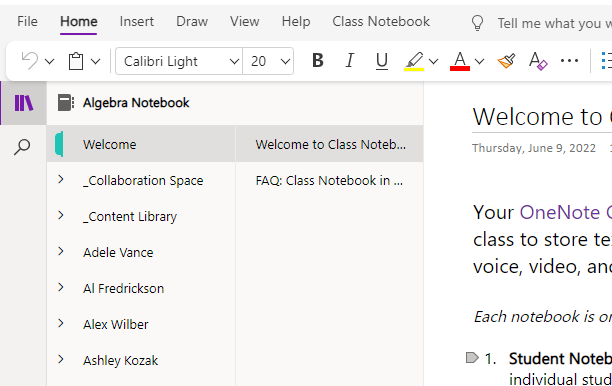This screenshot has width=612, height=386.
Task: Switch to the Home tab
Action: 78,21
